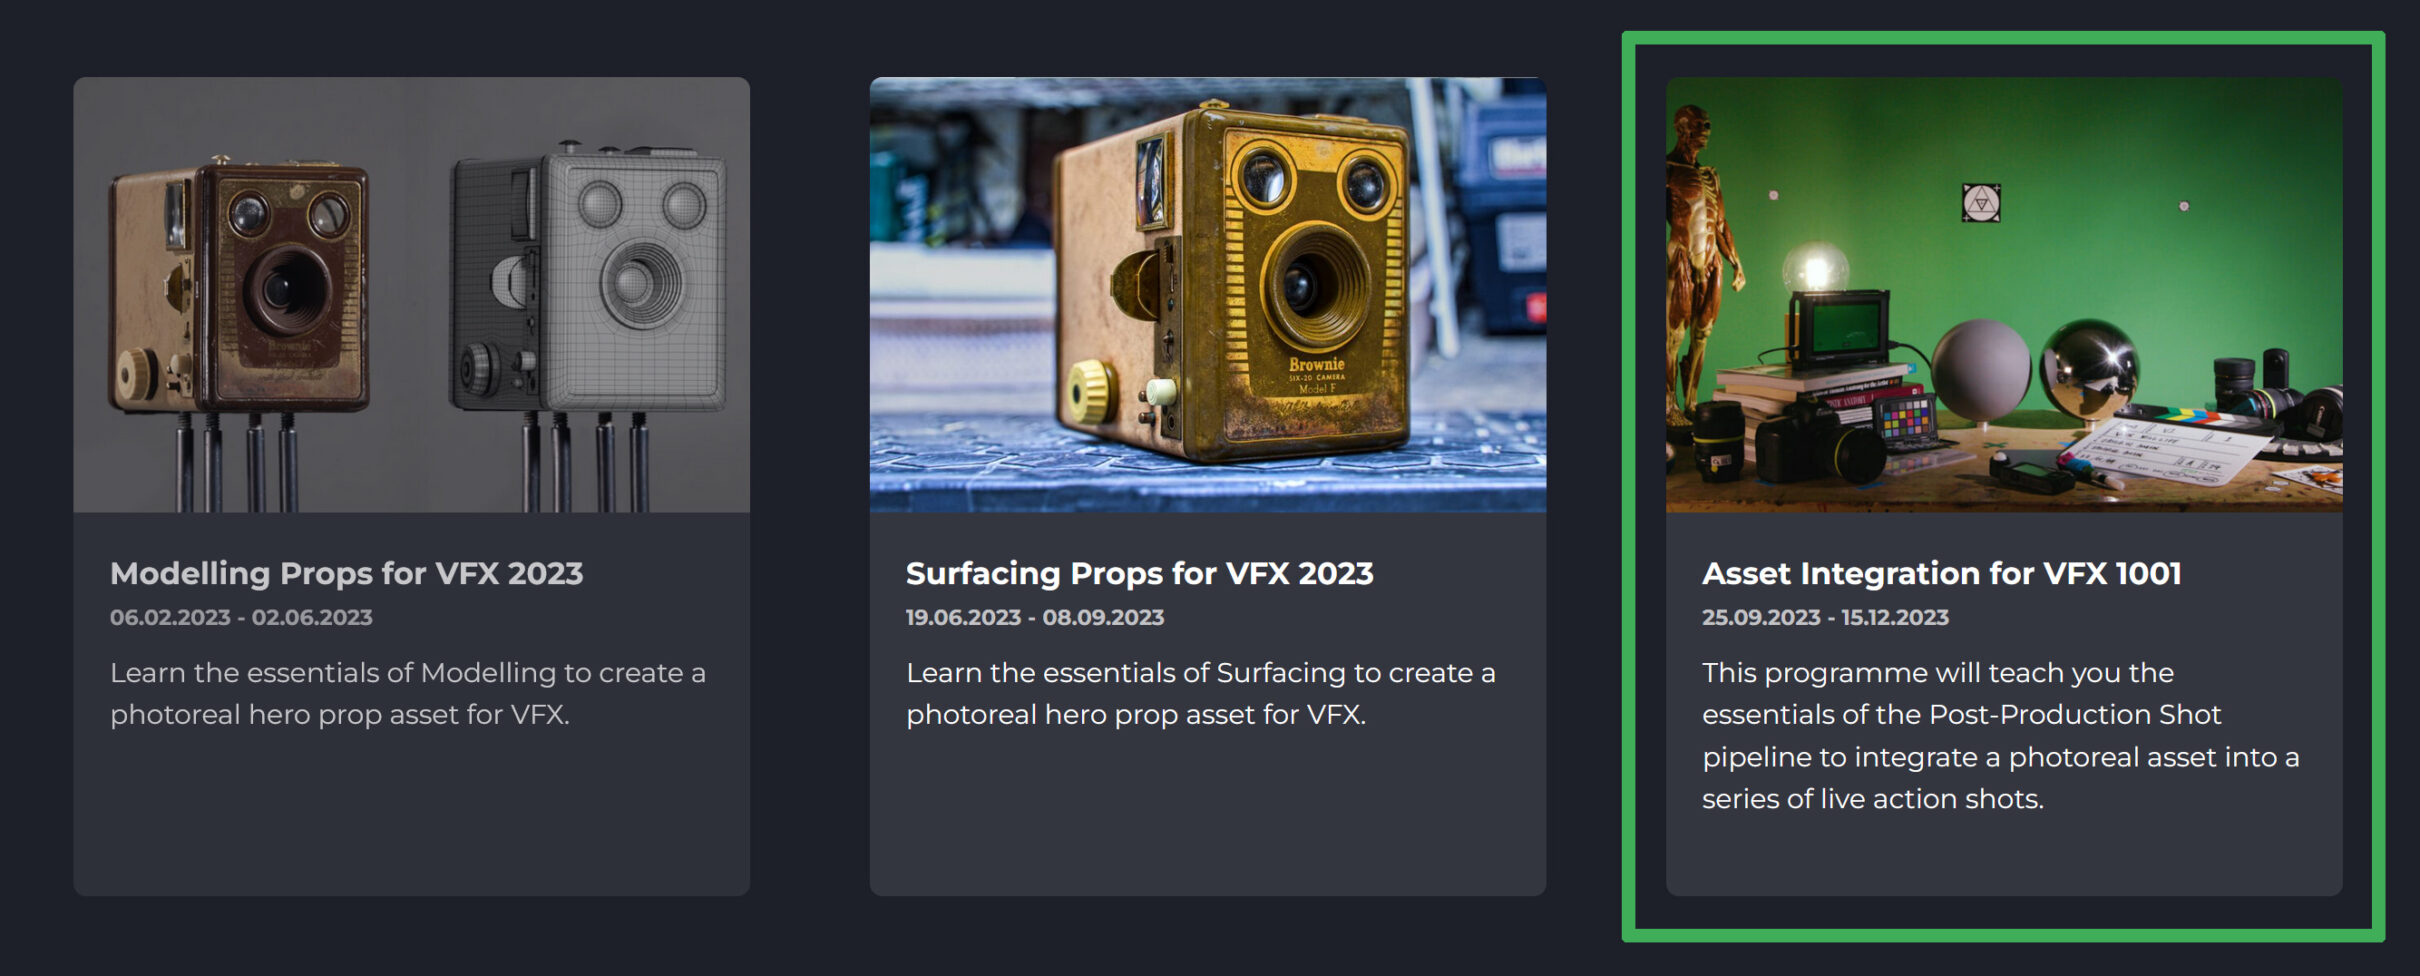2420x976 pixels.
Task: Select the Brownie camera photo thumbnail
Action: tap(1208, 295)
